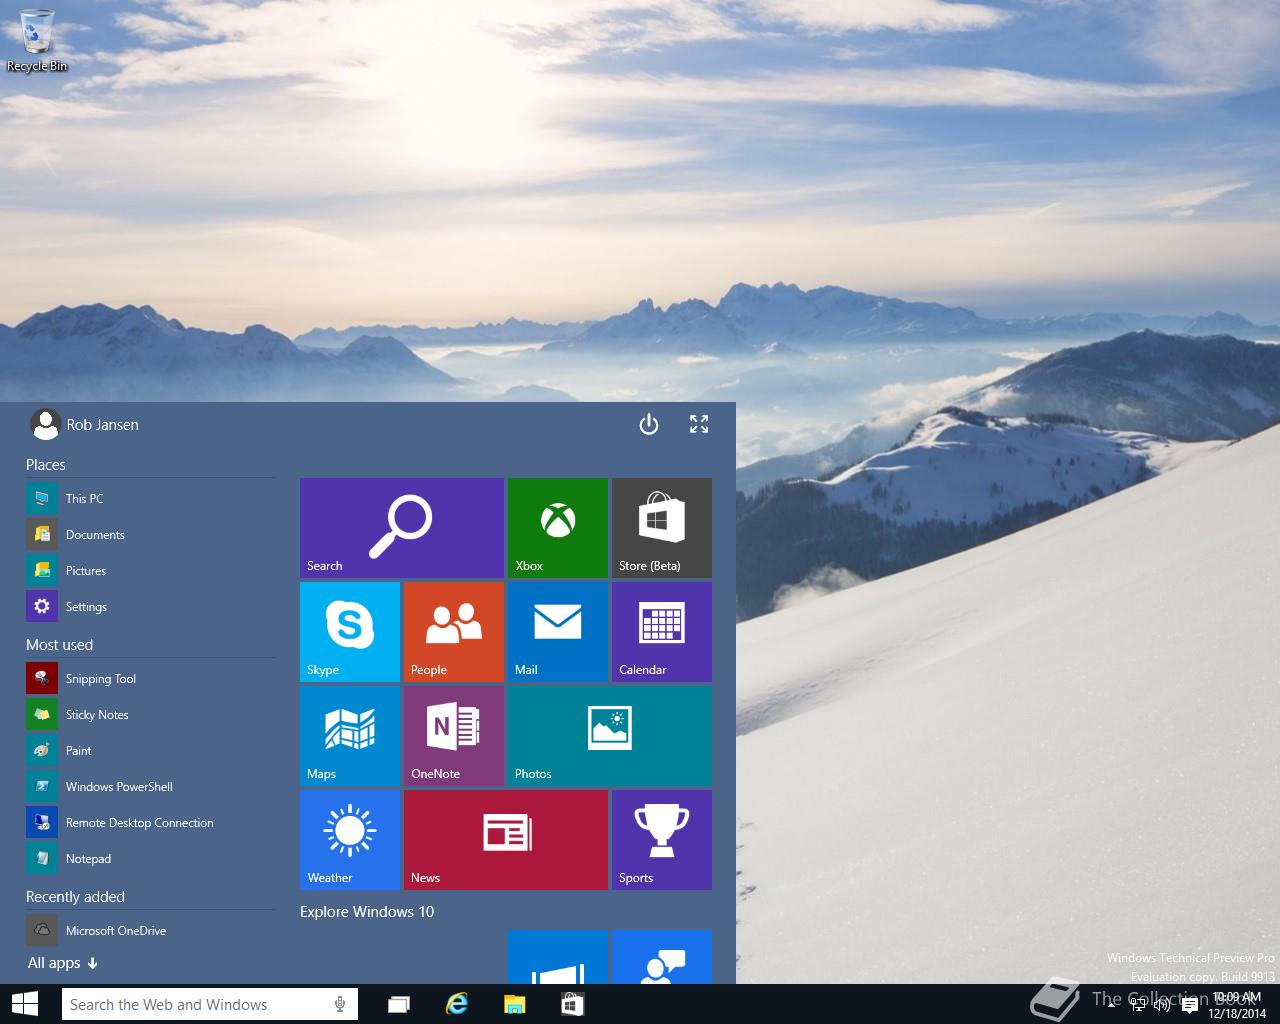The width and height of the screenshot is (1280, 1024).
Task: Open This PC from Places
Action: (x=150, y=498)
